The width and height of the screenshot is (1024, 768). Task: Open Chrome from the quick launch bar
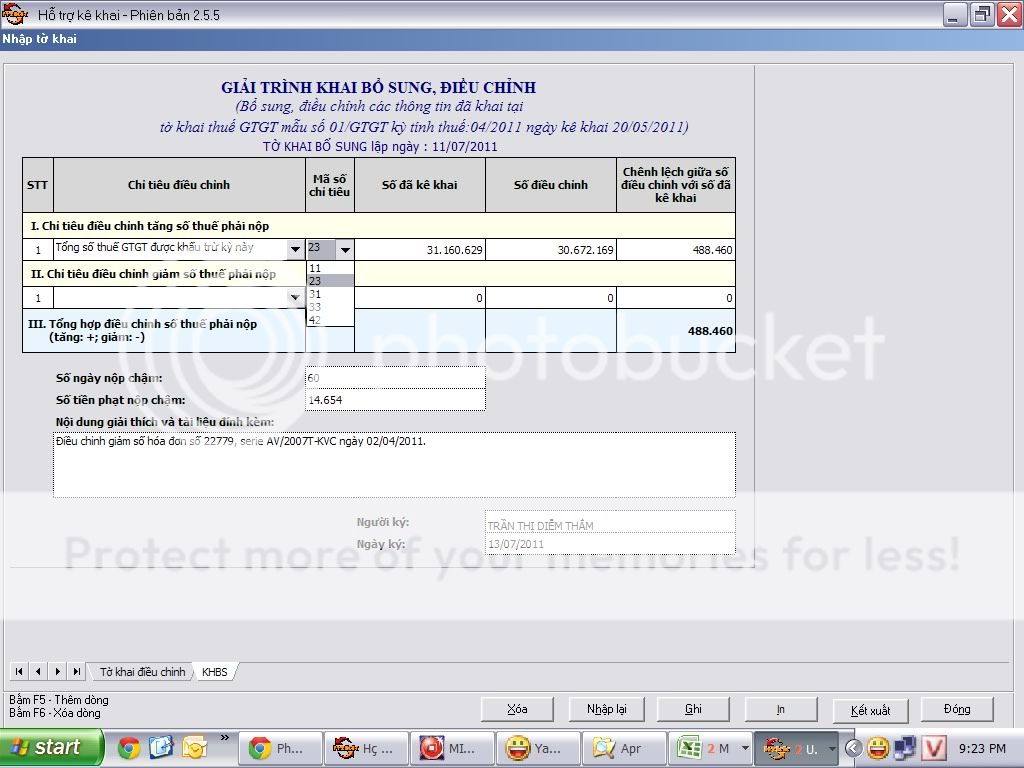tap(129, 747)
